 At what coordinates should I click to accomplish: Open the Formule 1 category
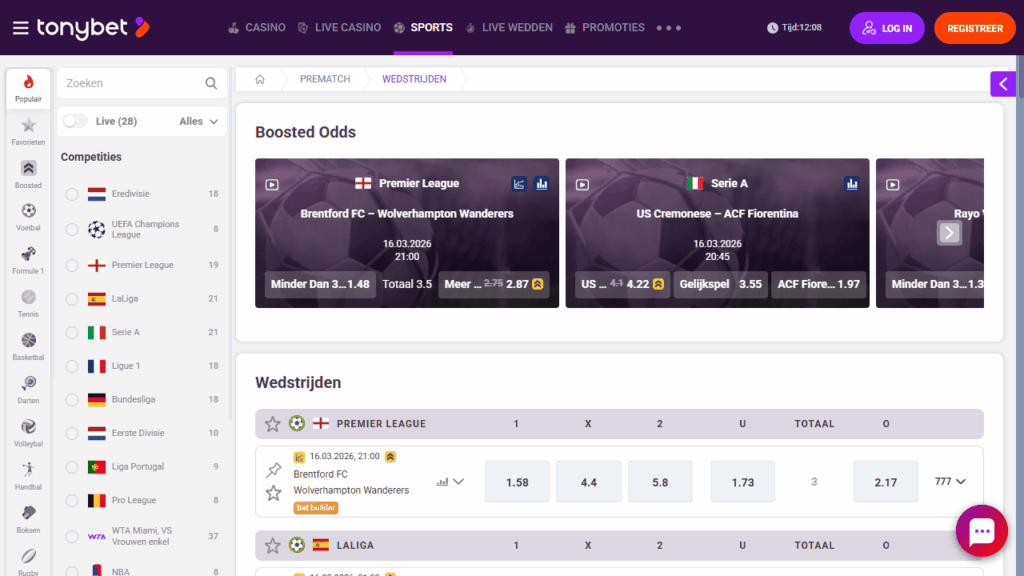click(28, 258)
